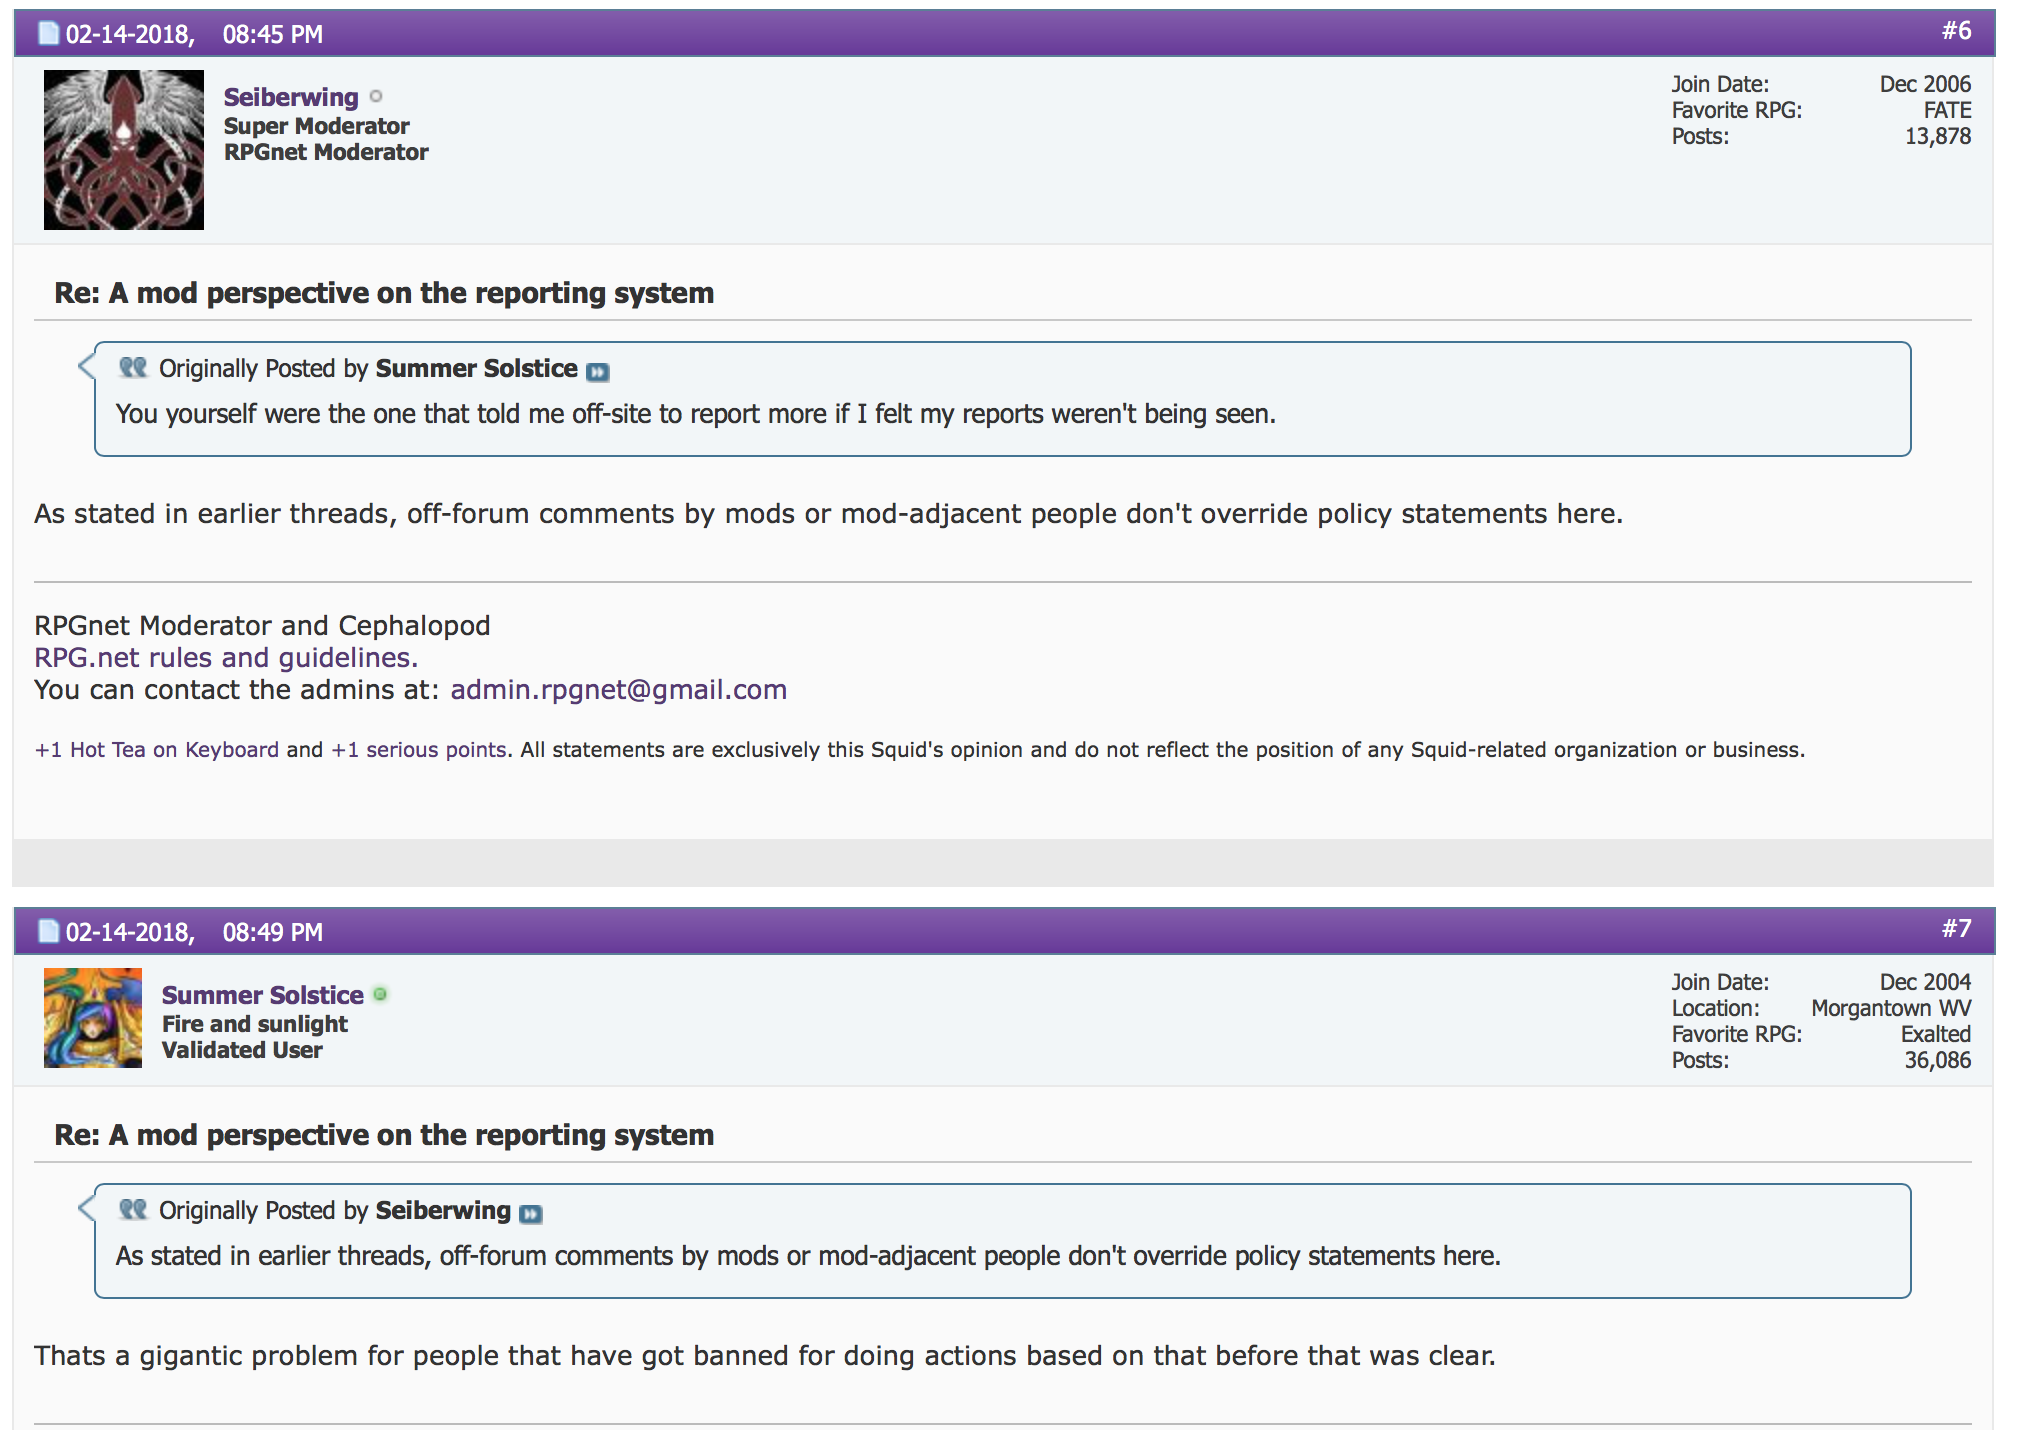The height and width of the screenshot is (1430, 2020).
Task: Open Seiberwing's profile from post #6 header
Action: tap(291, 97)
